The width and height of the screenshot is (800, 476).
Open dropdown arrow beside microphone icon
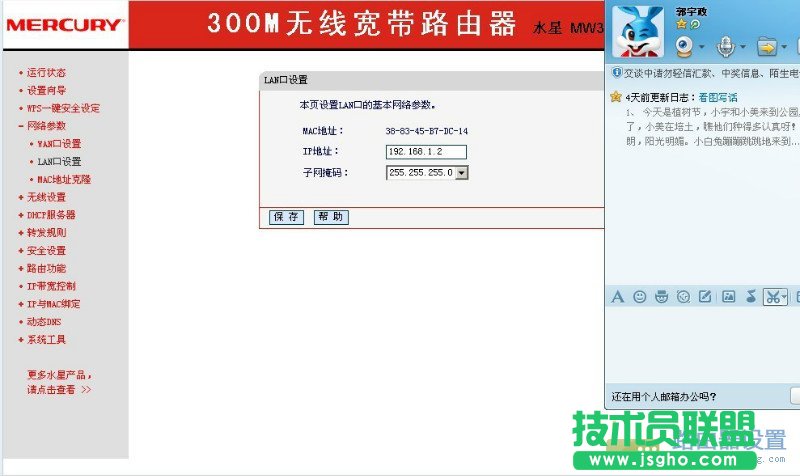[x=742, y=47]
